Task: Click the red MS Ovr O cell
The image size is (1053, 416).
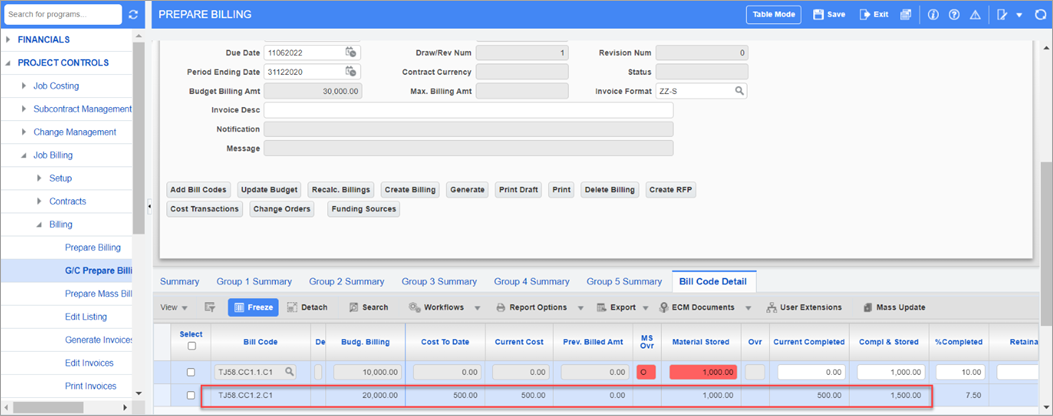Action: pos(646,372)
